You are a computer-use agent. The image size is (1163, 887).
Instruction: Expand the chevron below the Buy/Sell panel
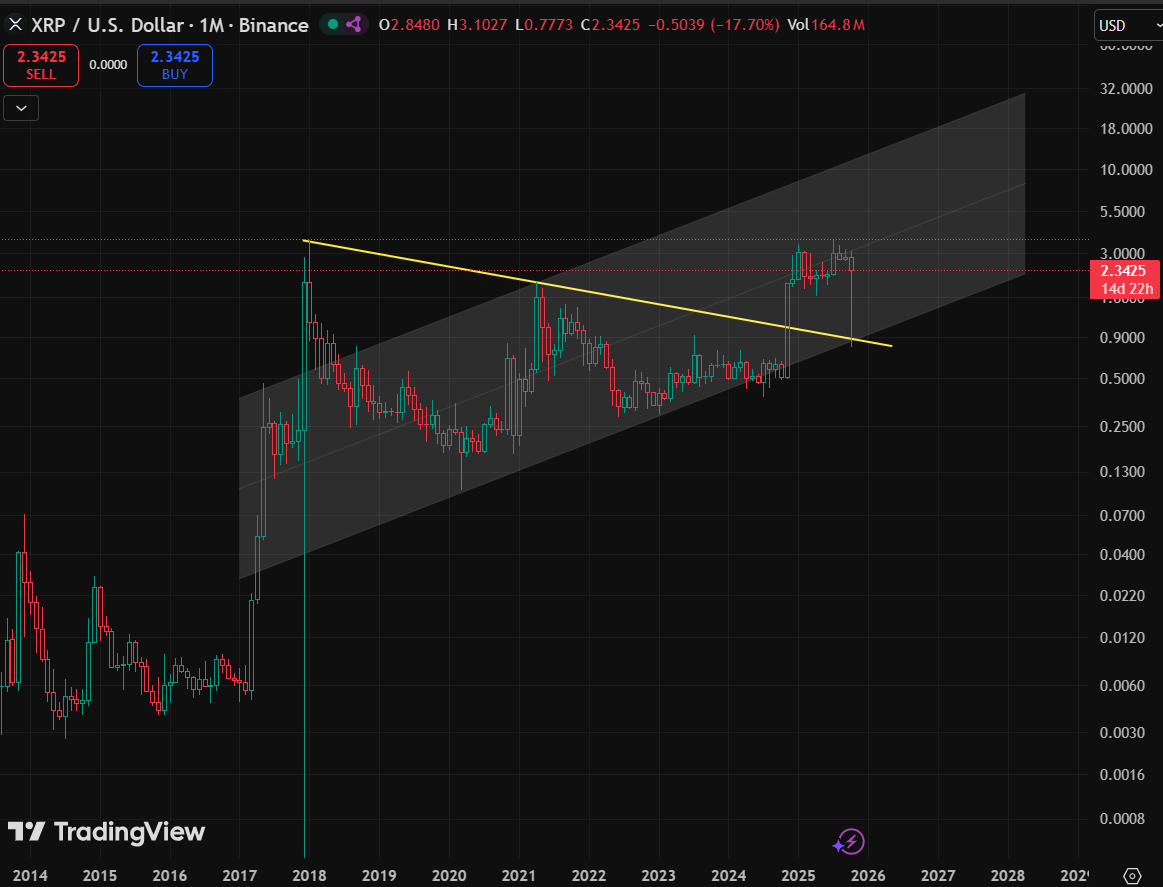pyautogui.click(x=20, y=107)
